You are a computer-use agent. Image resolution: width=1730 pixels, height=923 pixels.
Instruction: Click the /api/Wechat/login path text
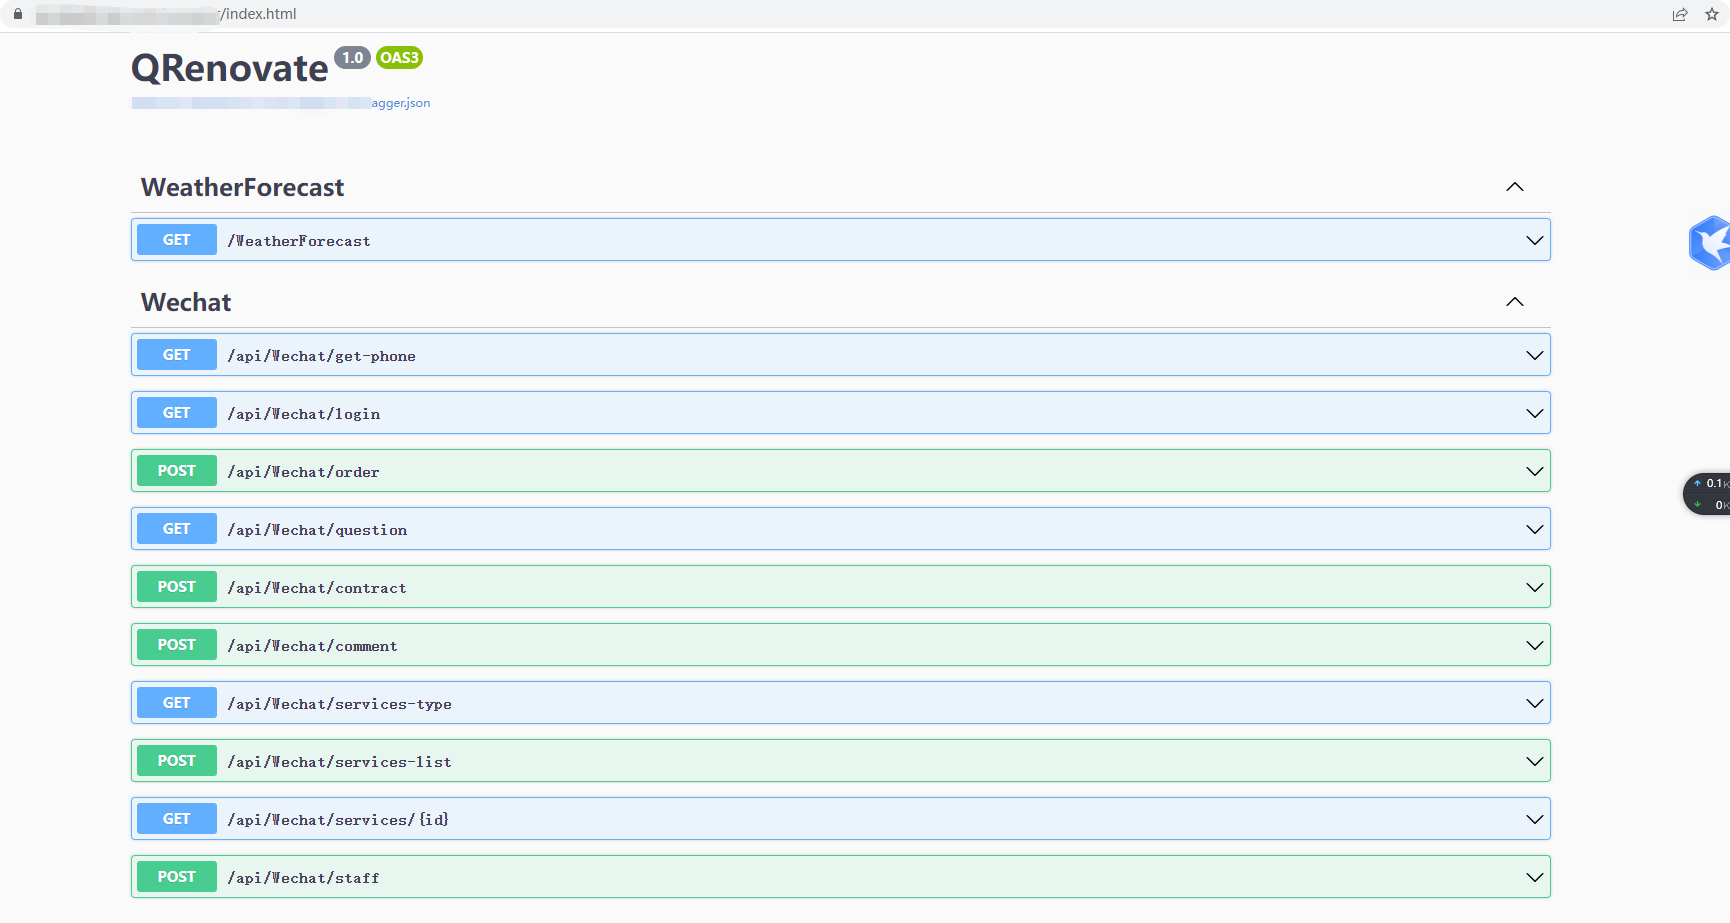tap(303, 414)
